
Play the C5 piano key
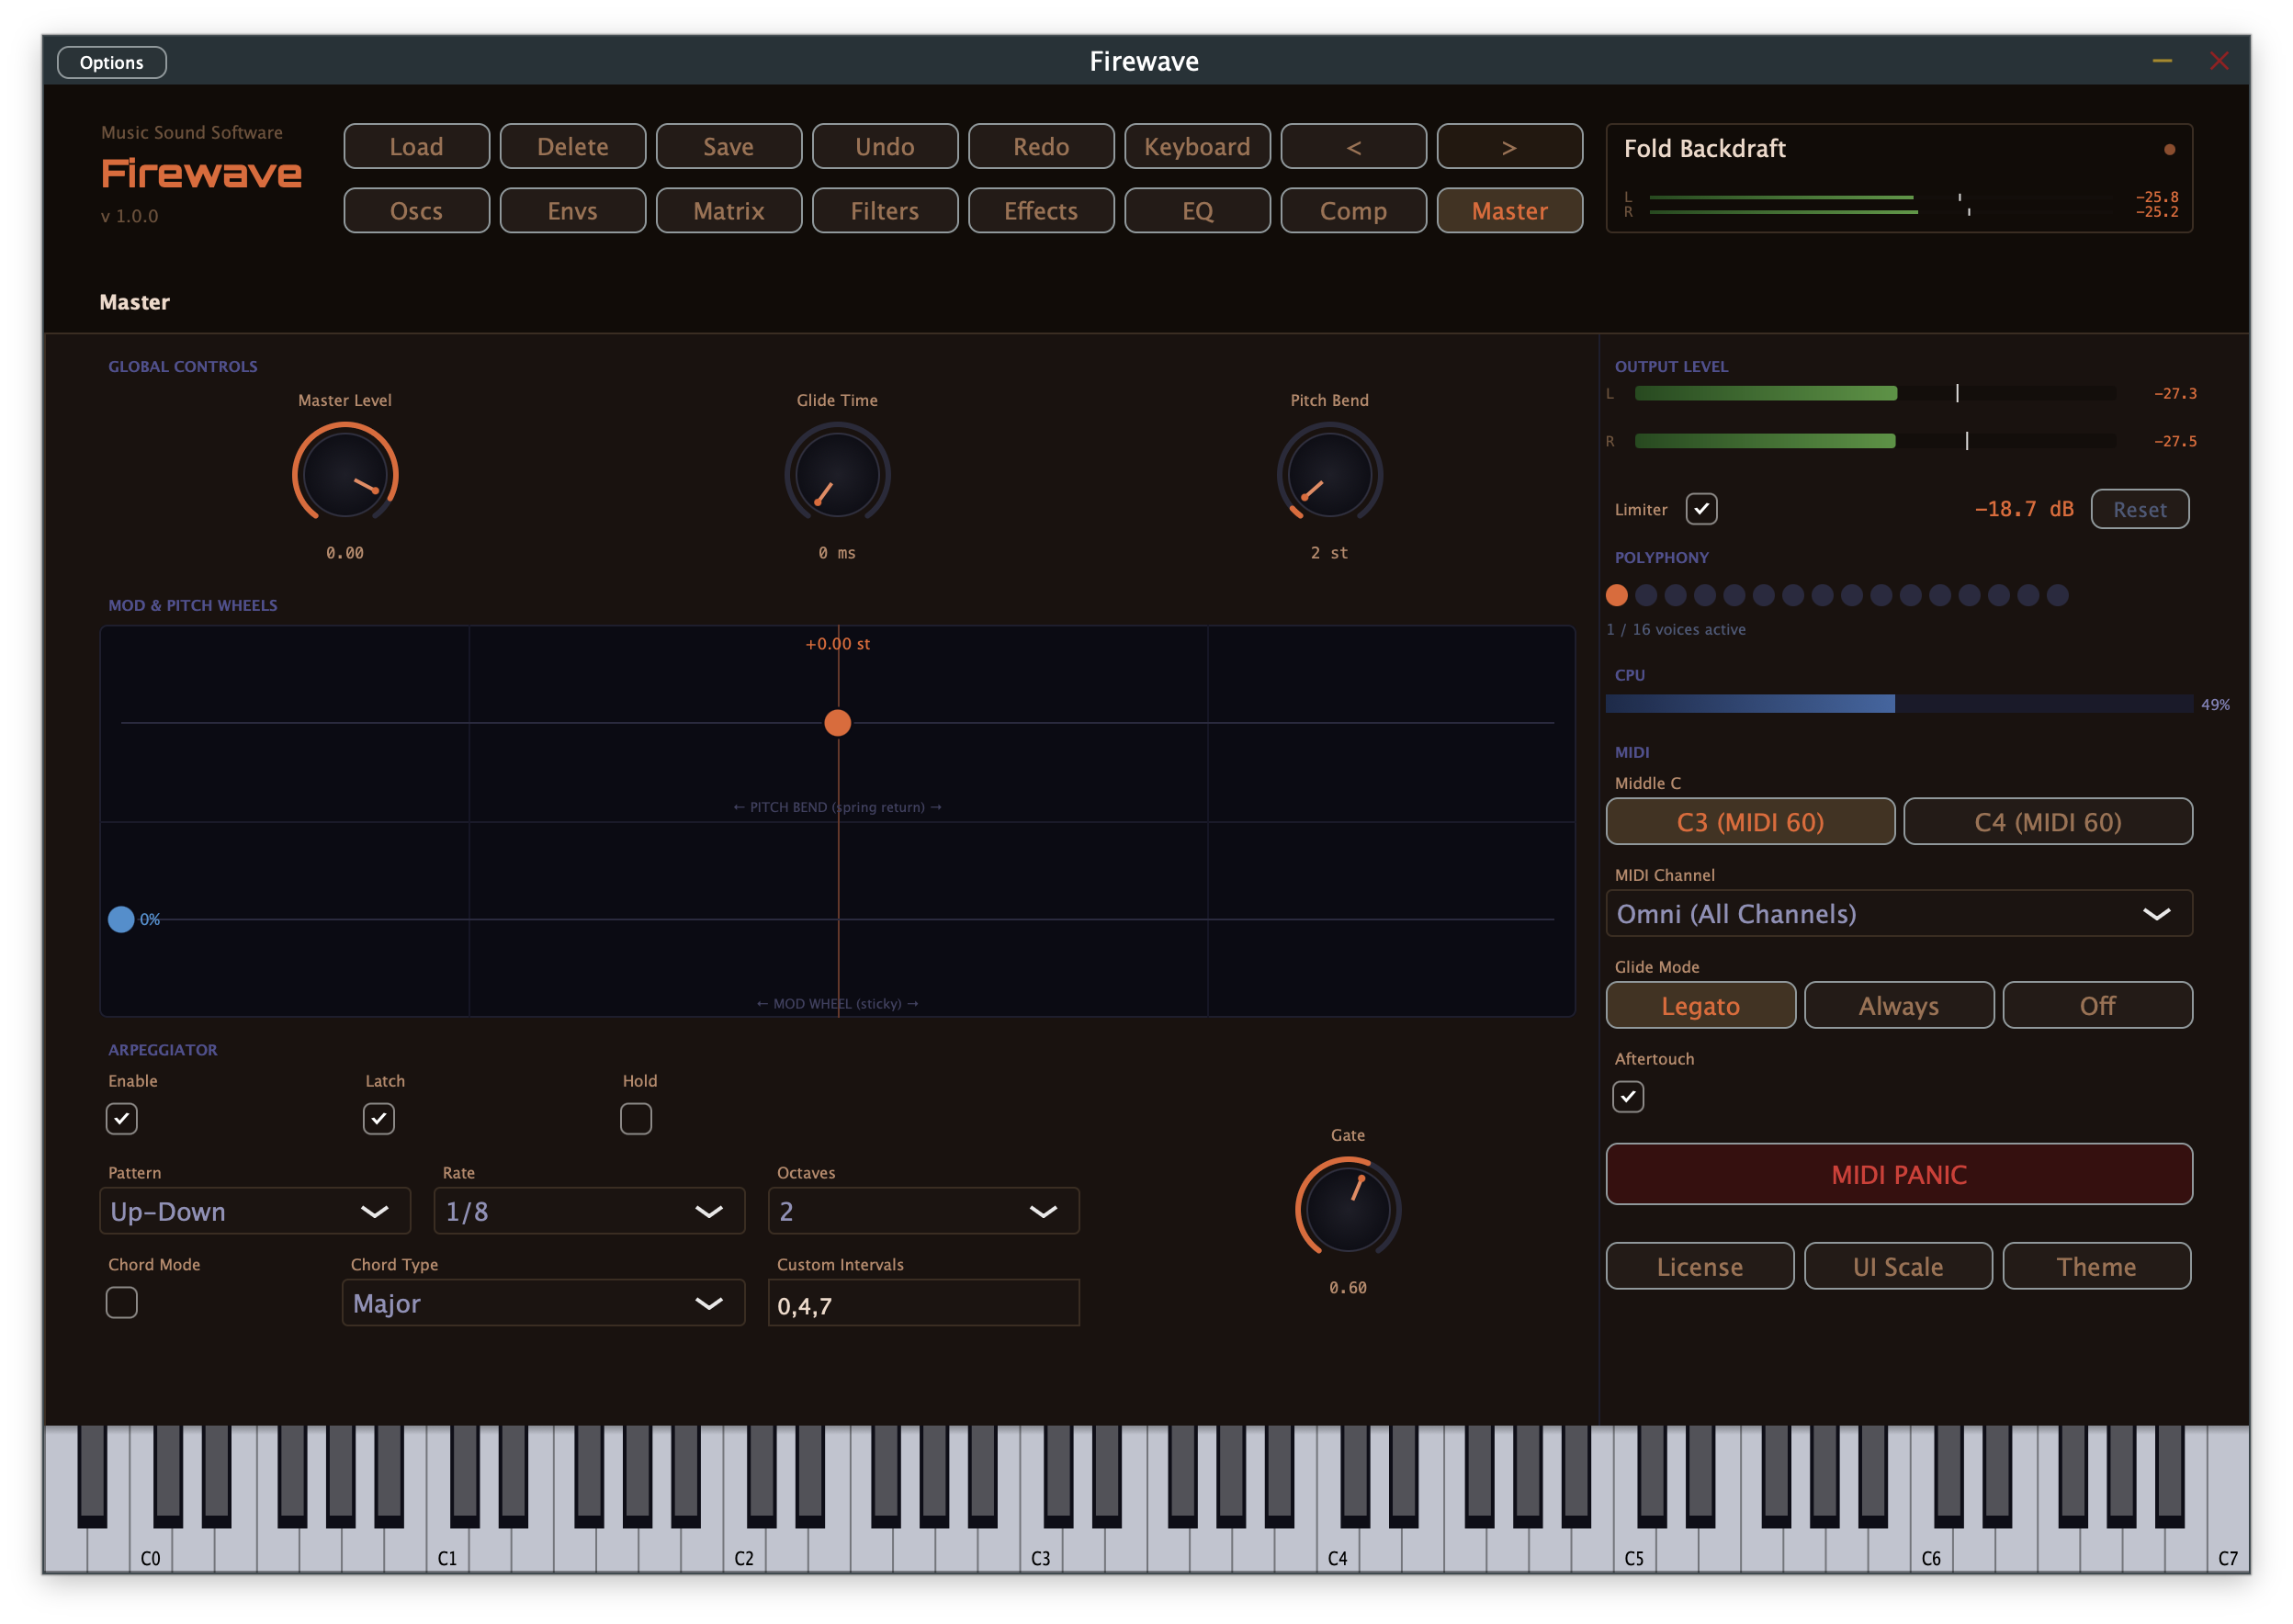click(1634, 1548)
